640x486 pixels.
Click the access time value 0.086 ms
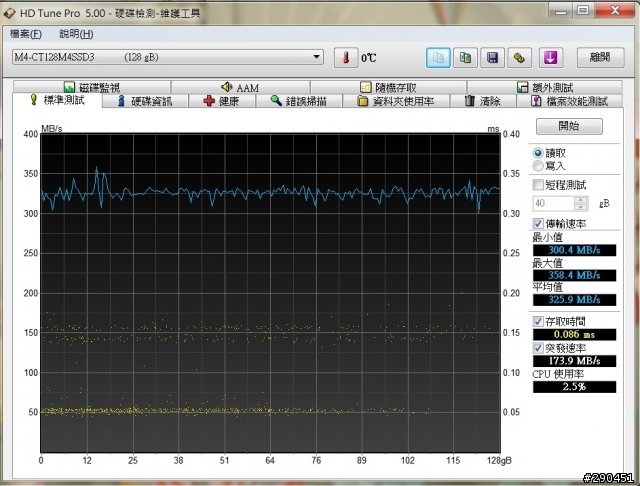[574, 335]
